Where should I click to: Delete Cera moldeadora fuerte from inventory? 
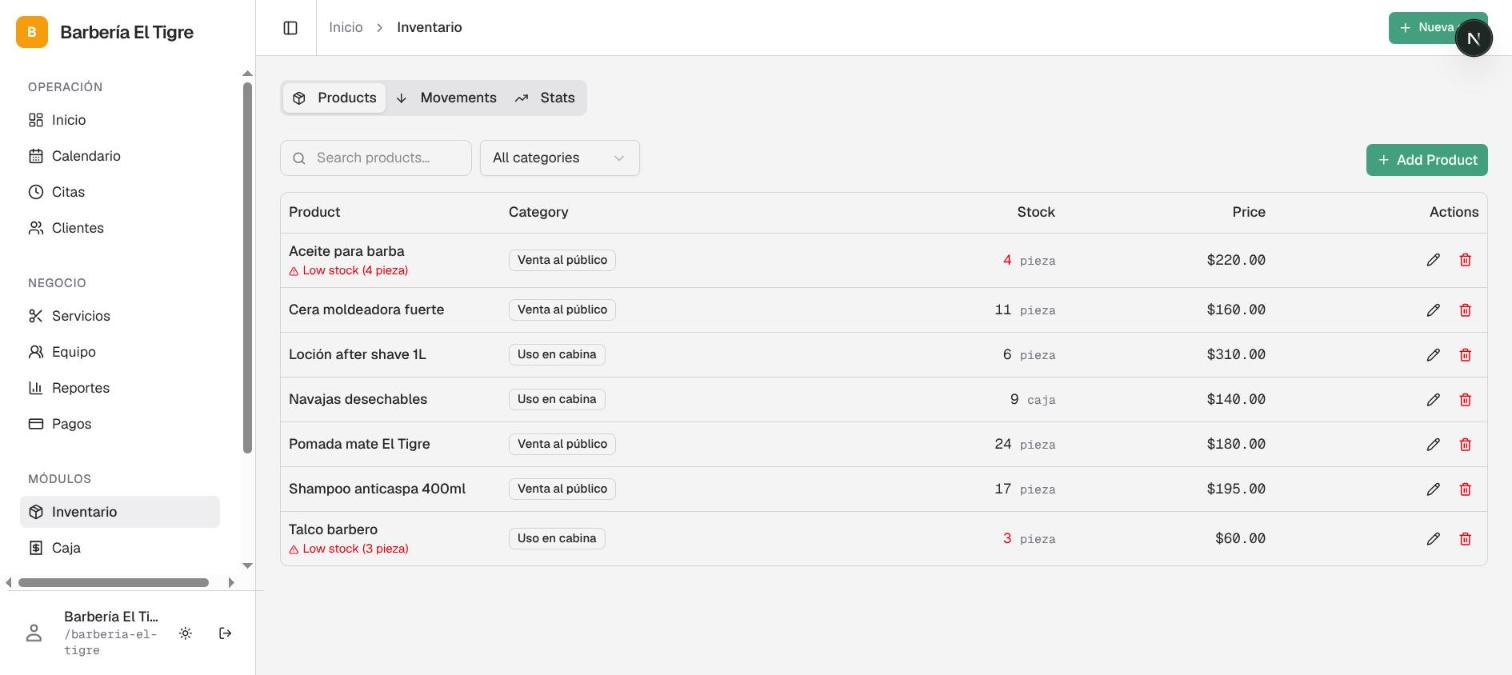click(1465, 310)
